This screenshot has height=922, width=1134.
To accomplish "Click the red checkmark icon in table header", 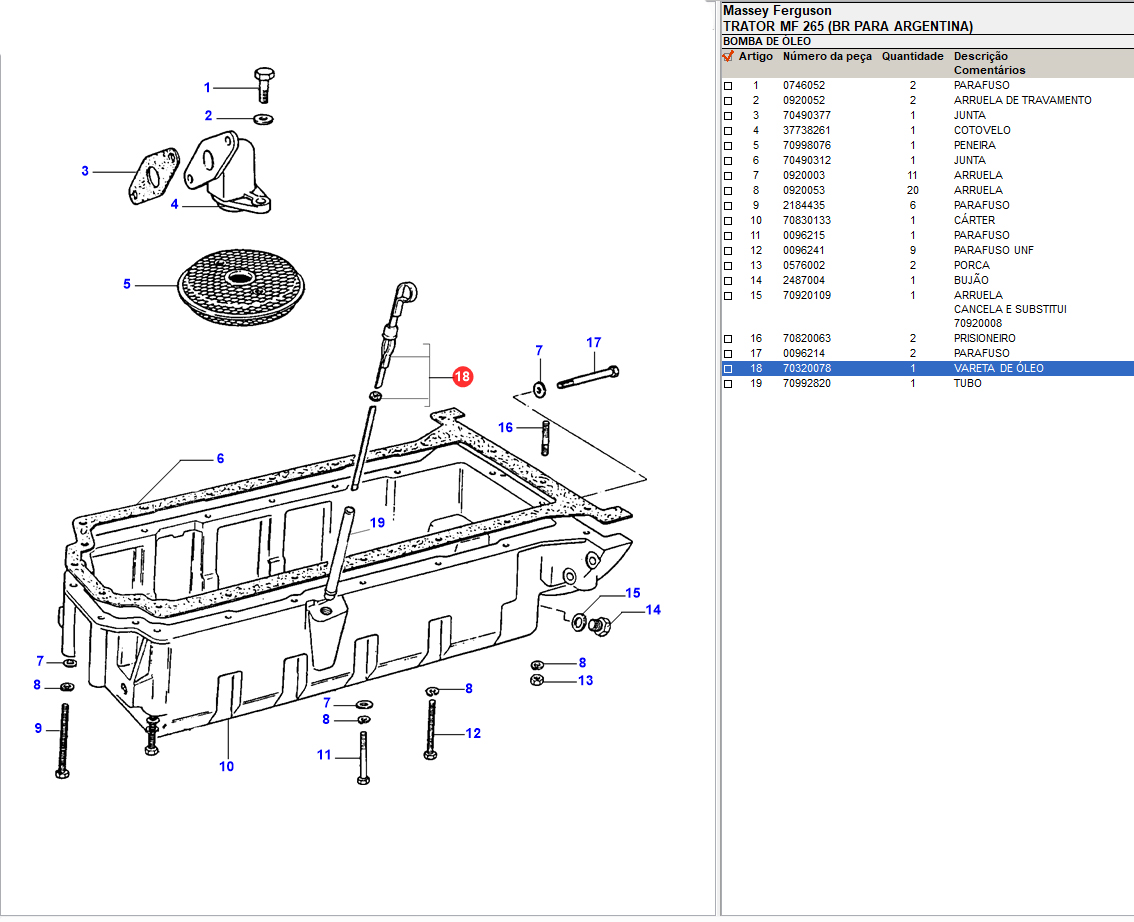I will (728, 57).
